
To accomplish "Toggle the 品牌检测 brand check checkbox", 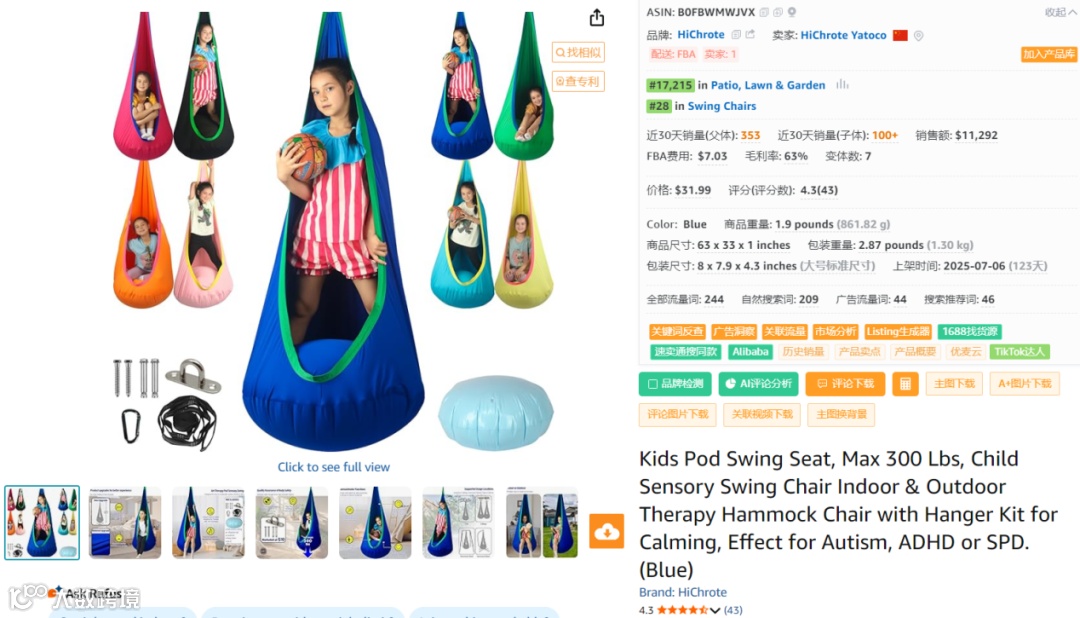I will pos(653,384).
